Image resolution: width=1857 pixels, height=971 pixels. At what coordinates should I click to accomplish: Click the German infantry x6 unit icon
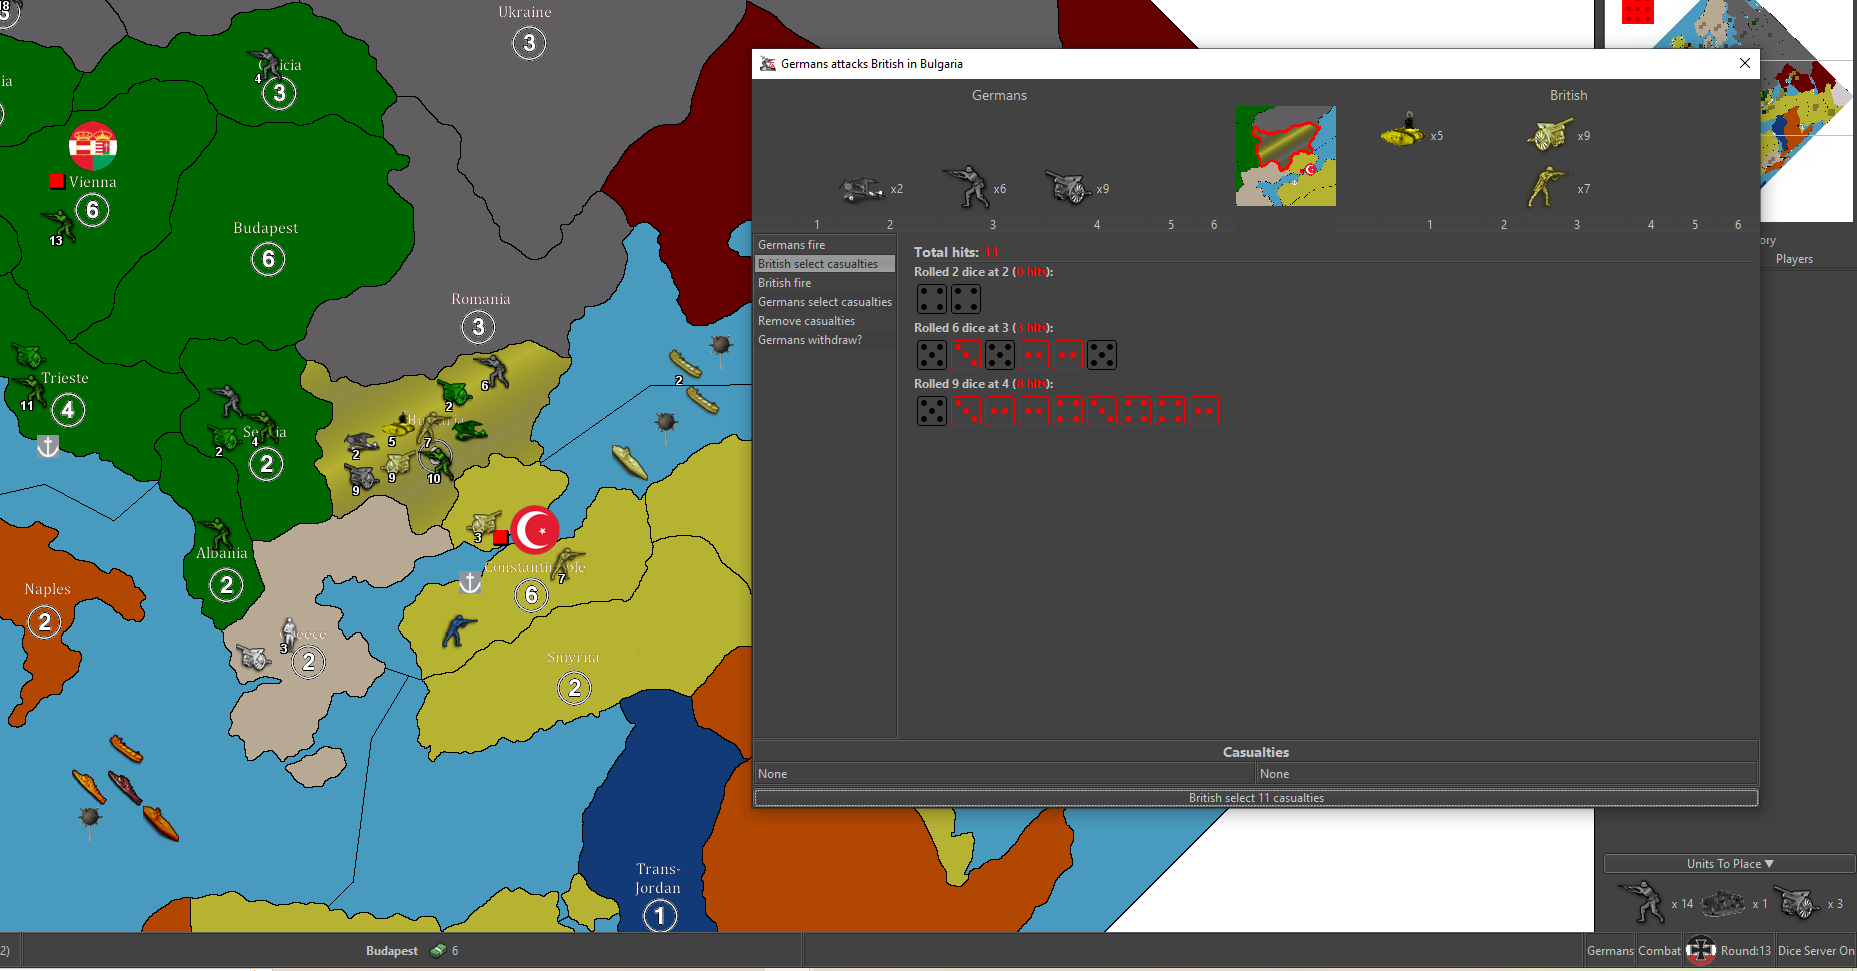point(967,187)
